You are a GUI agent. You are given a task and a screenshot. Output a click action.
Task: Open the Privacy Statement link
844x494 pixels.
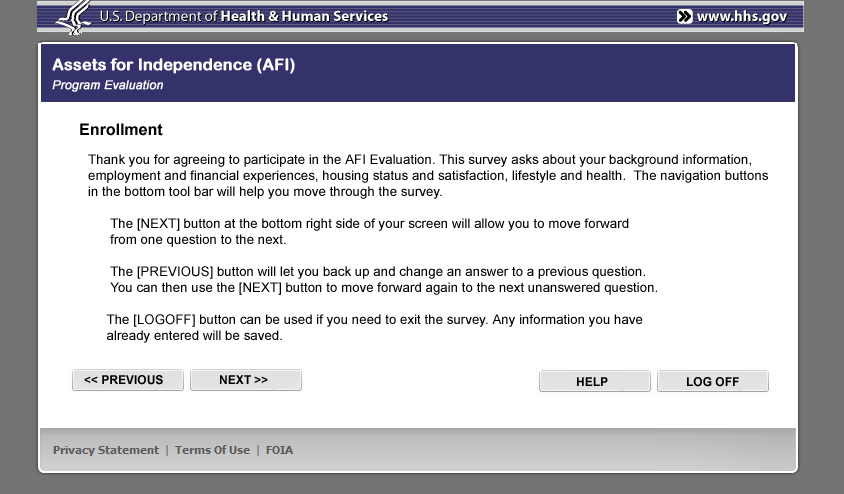click(106, 450)
